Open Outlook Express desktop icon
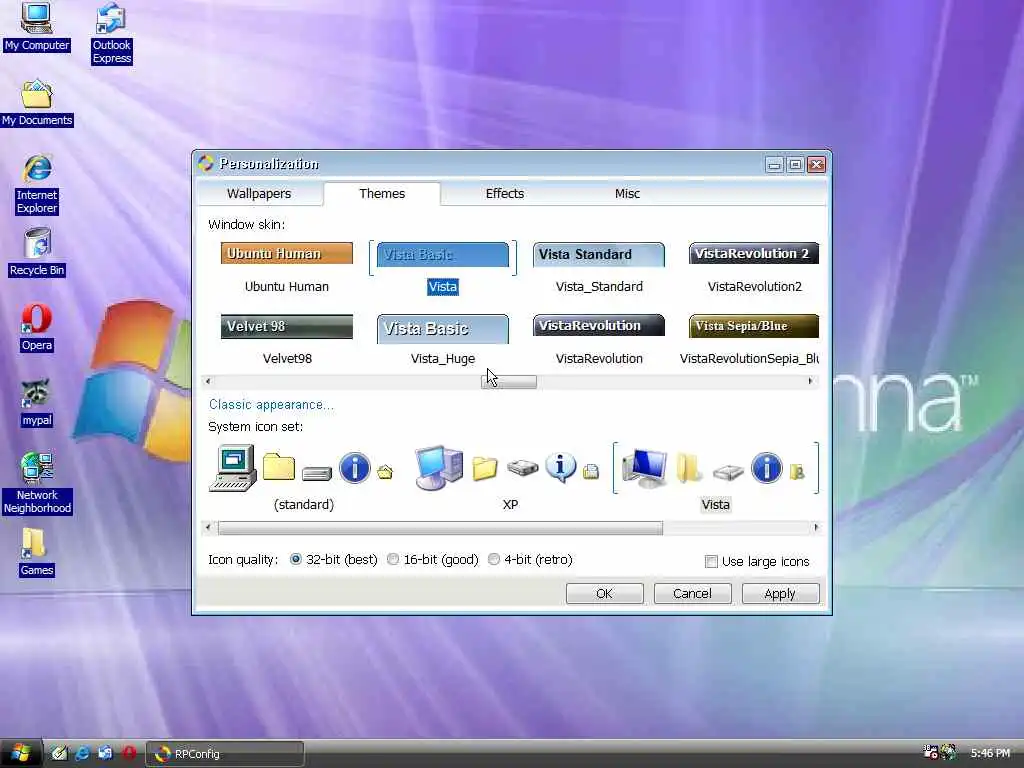The image size is (1024, 768). point(112,33)
